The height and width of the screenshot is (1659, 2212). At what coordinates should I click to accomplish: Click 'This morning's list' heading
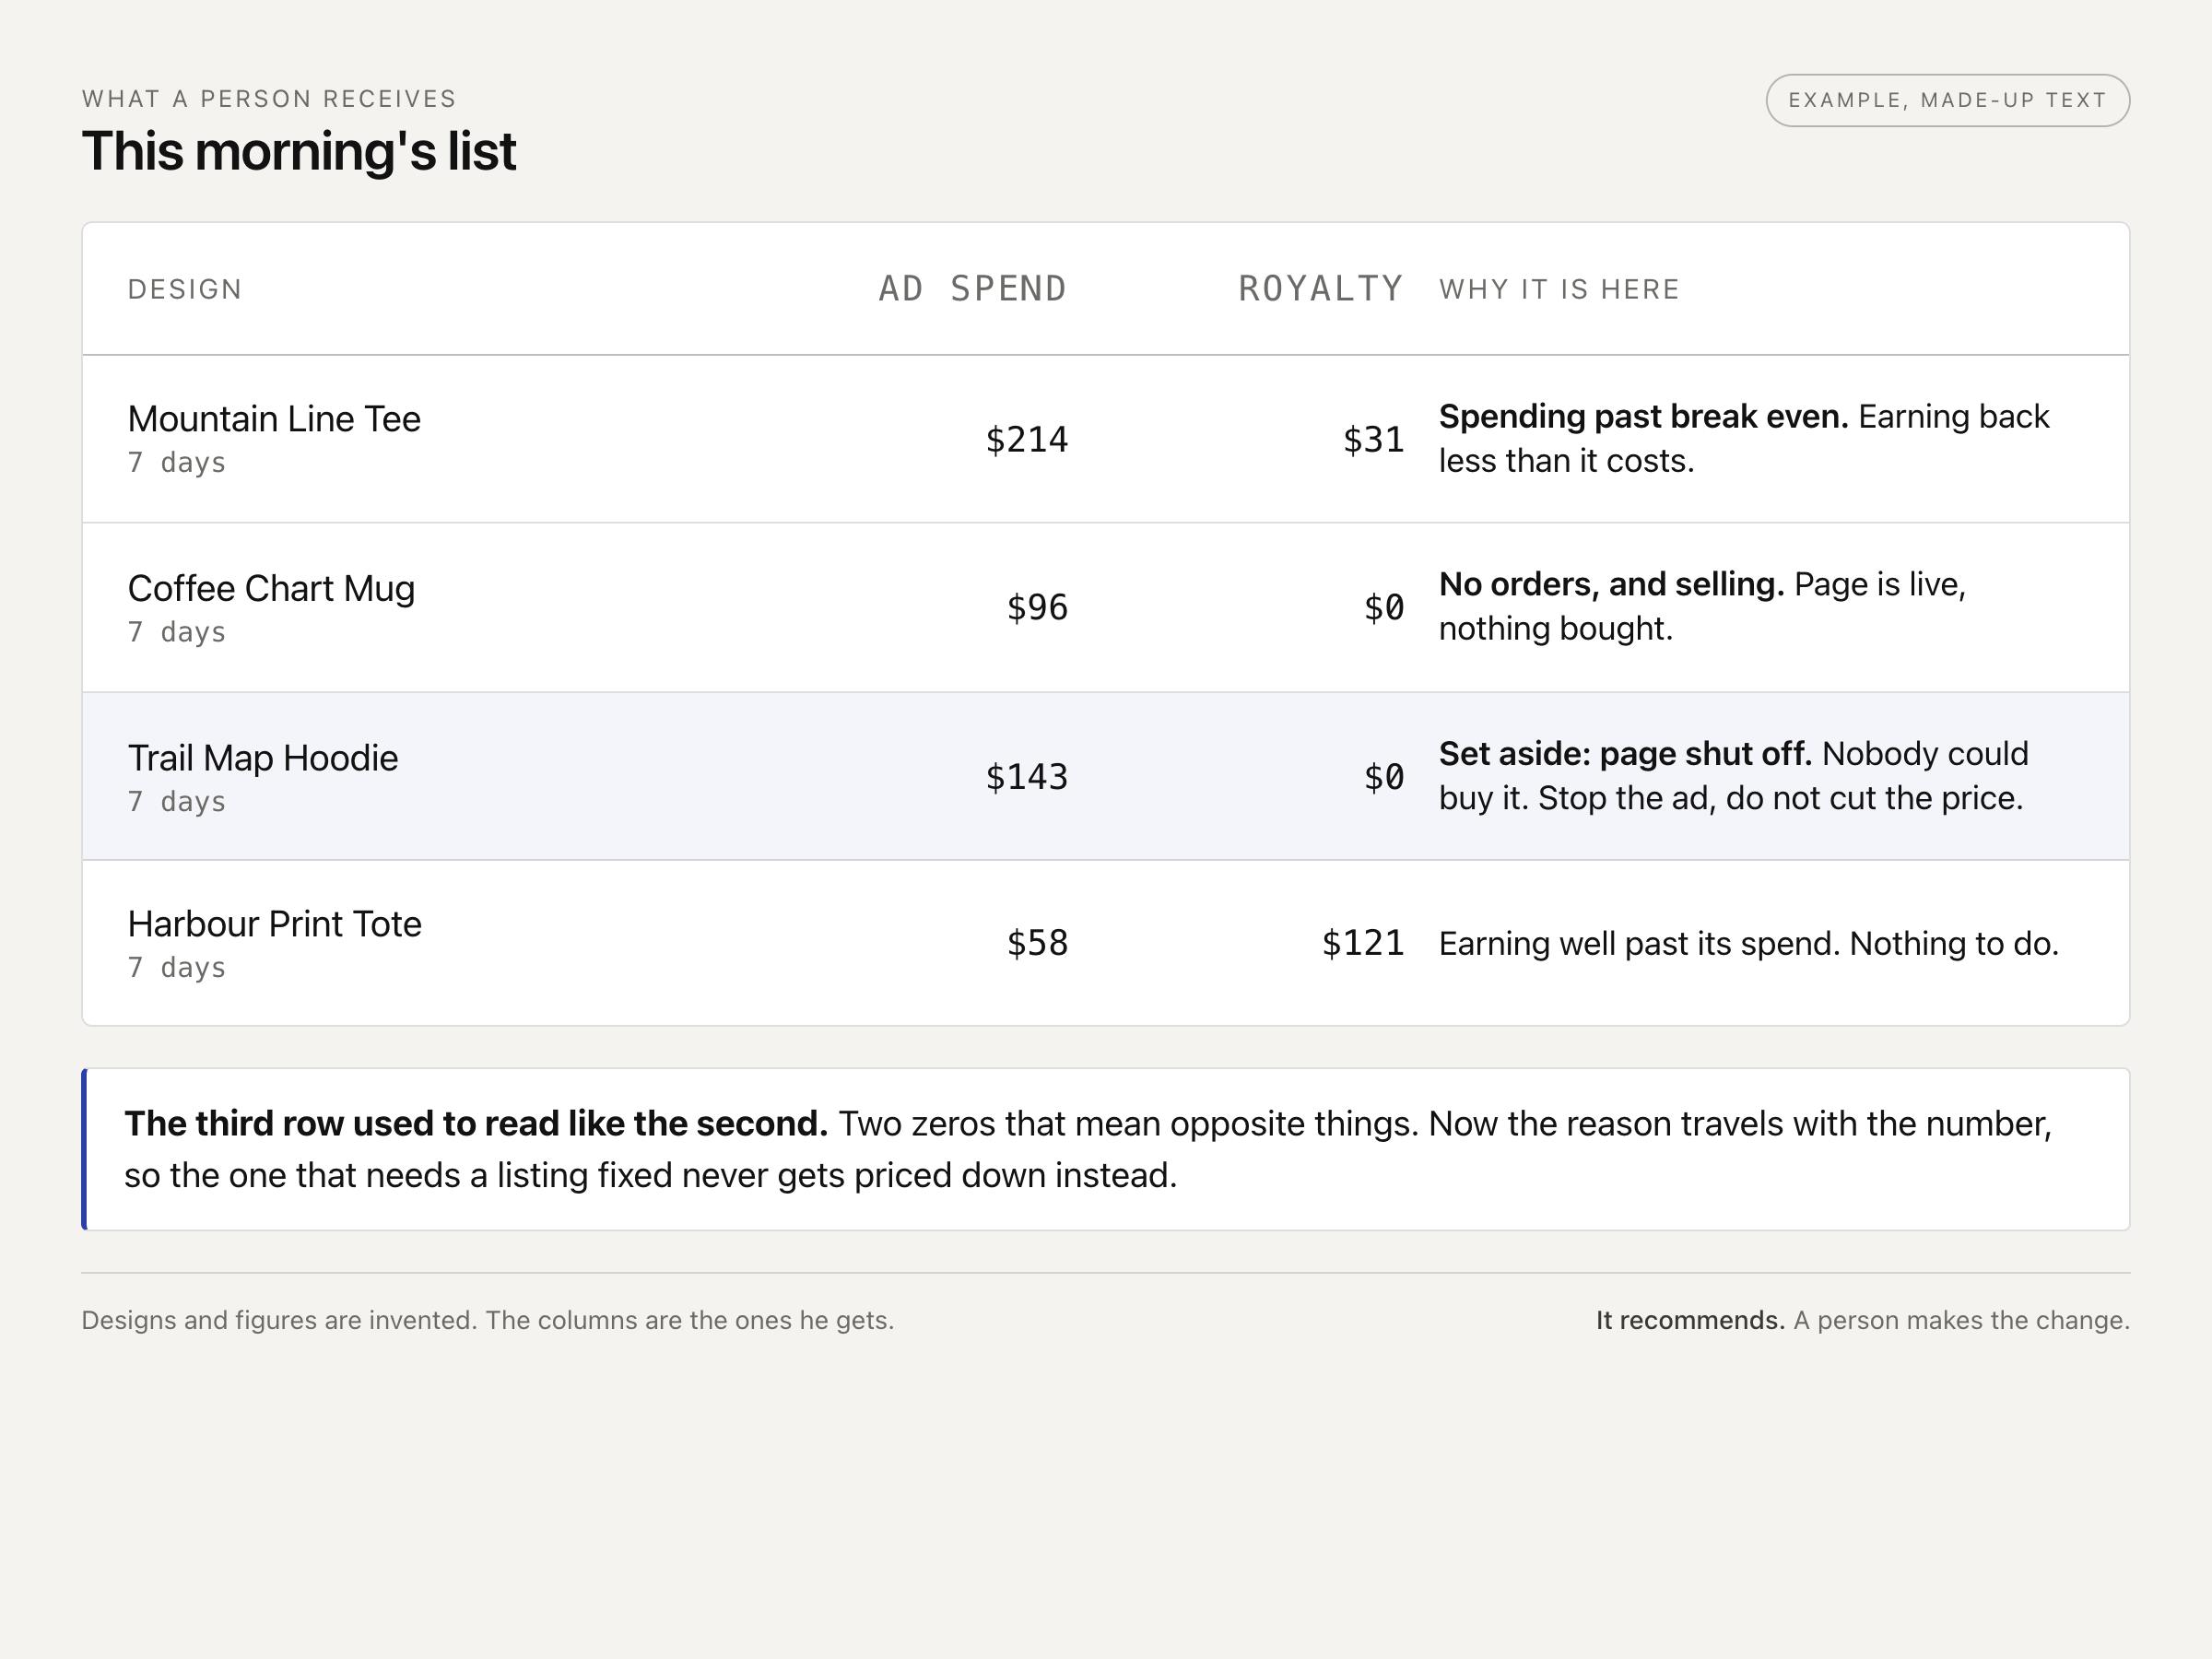pyautogui.click(x=299, y=151)
